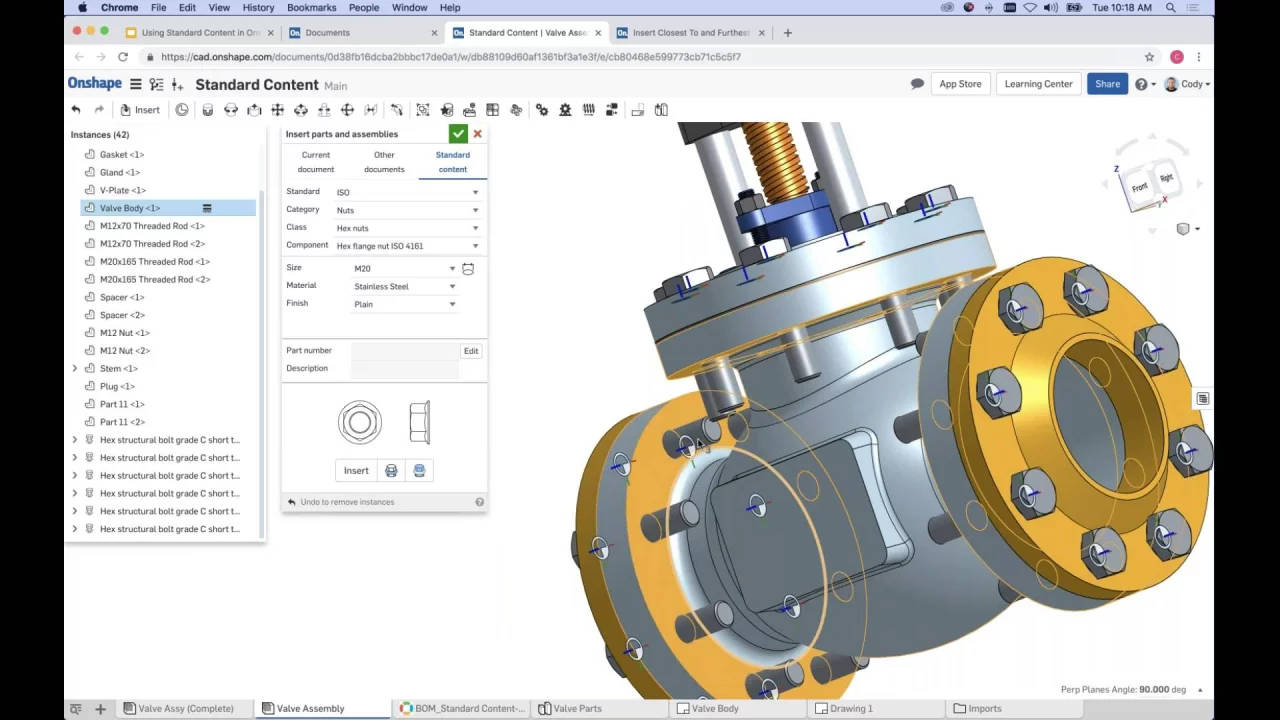Click the printer icon beside the Insert button
This screenshot has width=1280, height=720.
(389, 470)
